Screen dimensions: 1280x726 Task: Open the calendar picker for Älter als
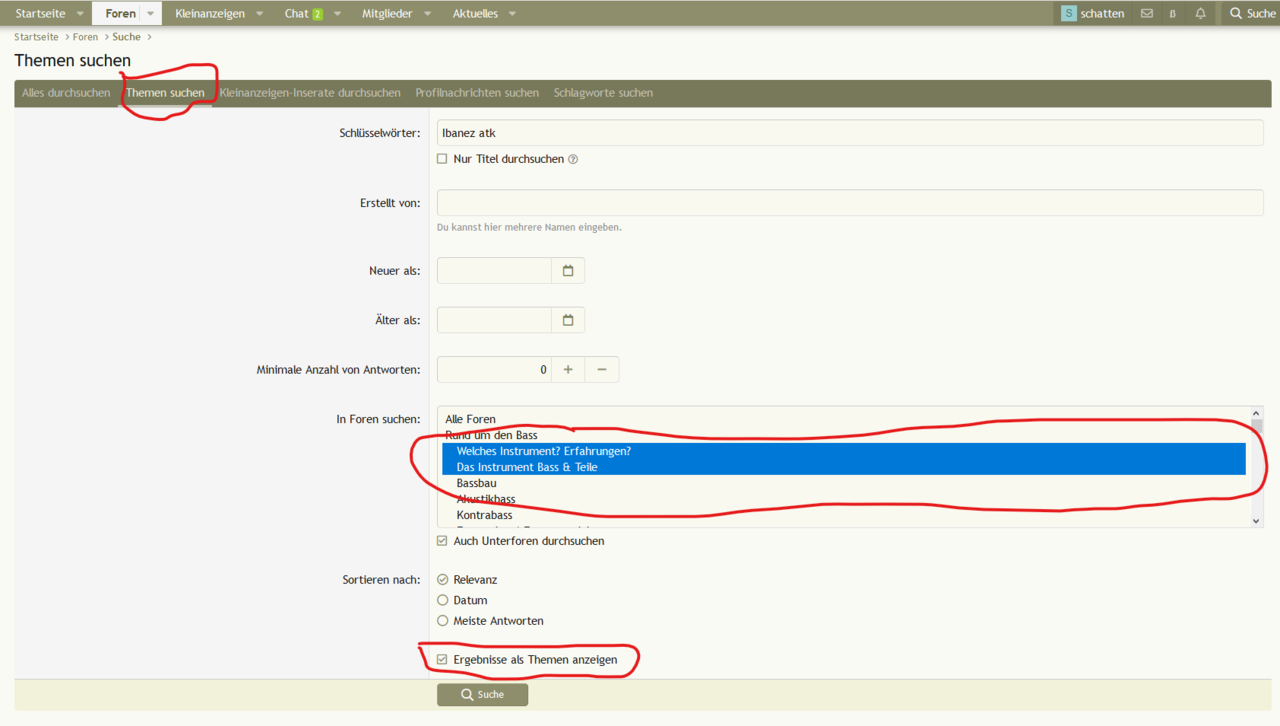pyautogui.click(x=568, y=320)
